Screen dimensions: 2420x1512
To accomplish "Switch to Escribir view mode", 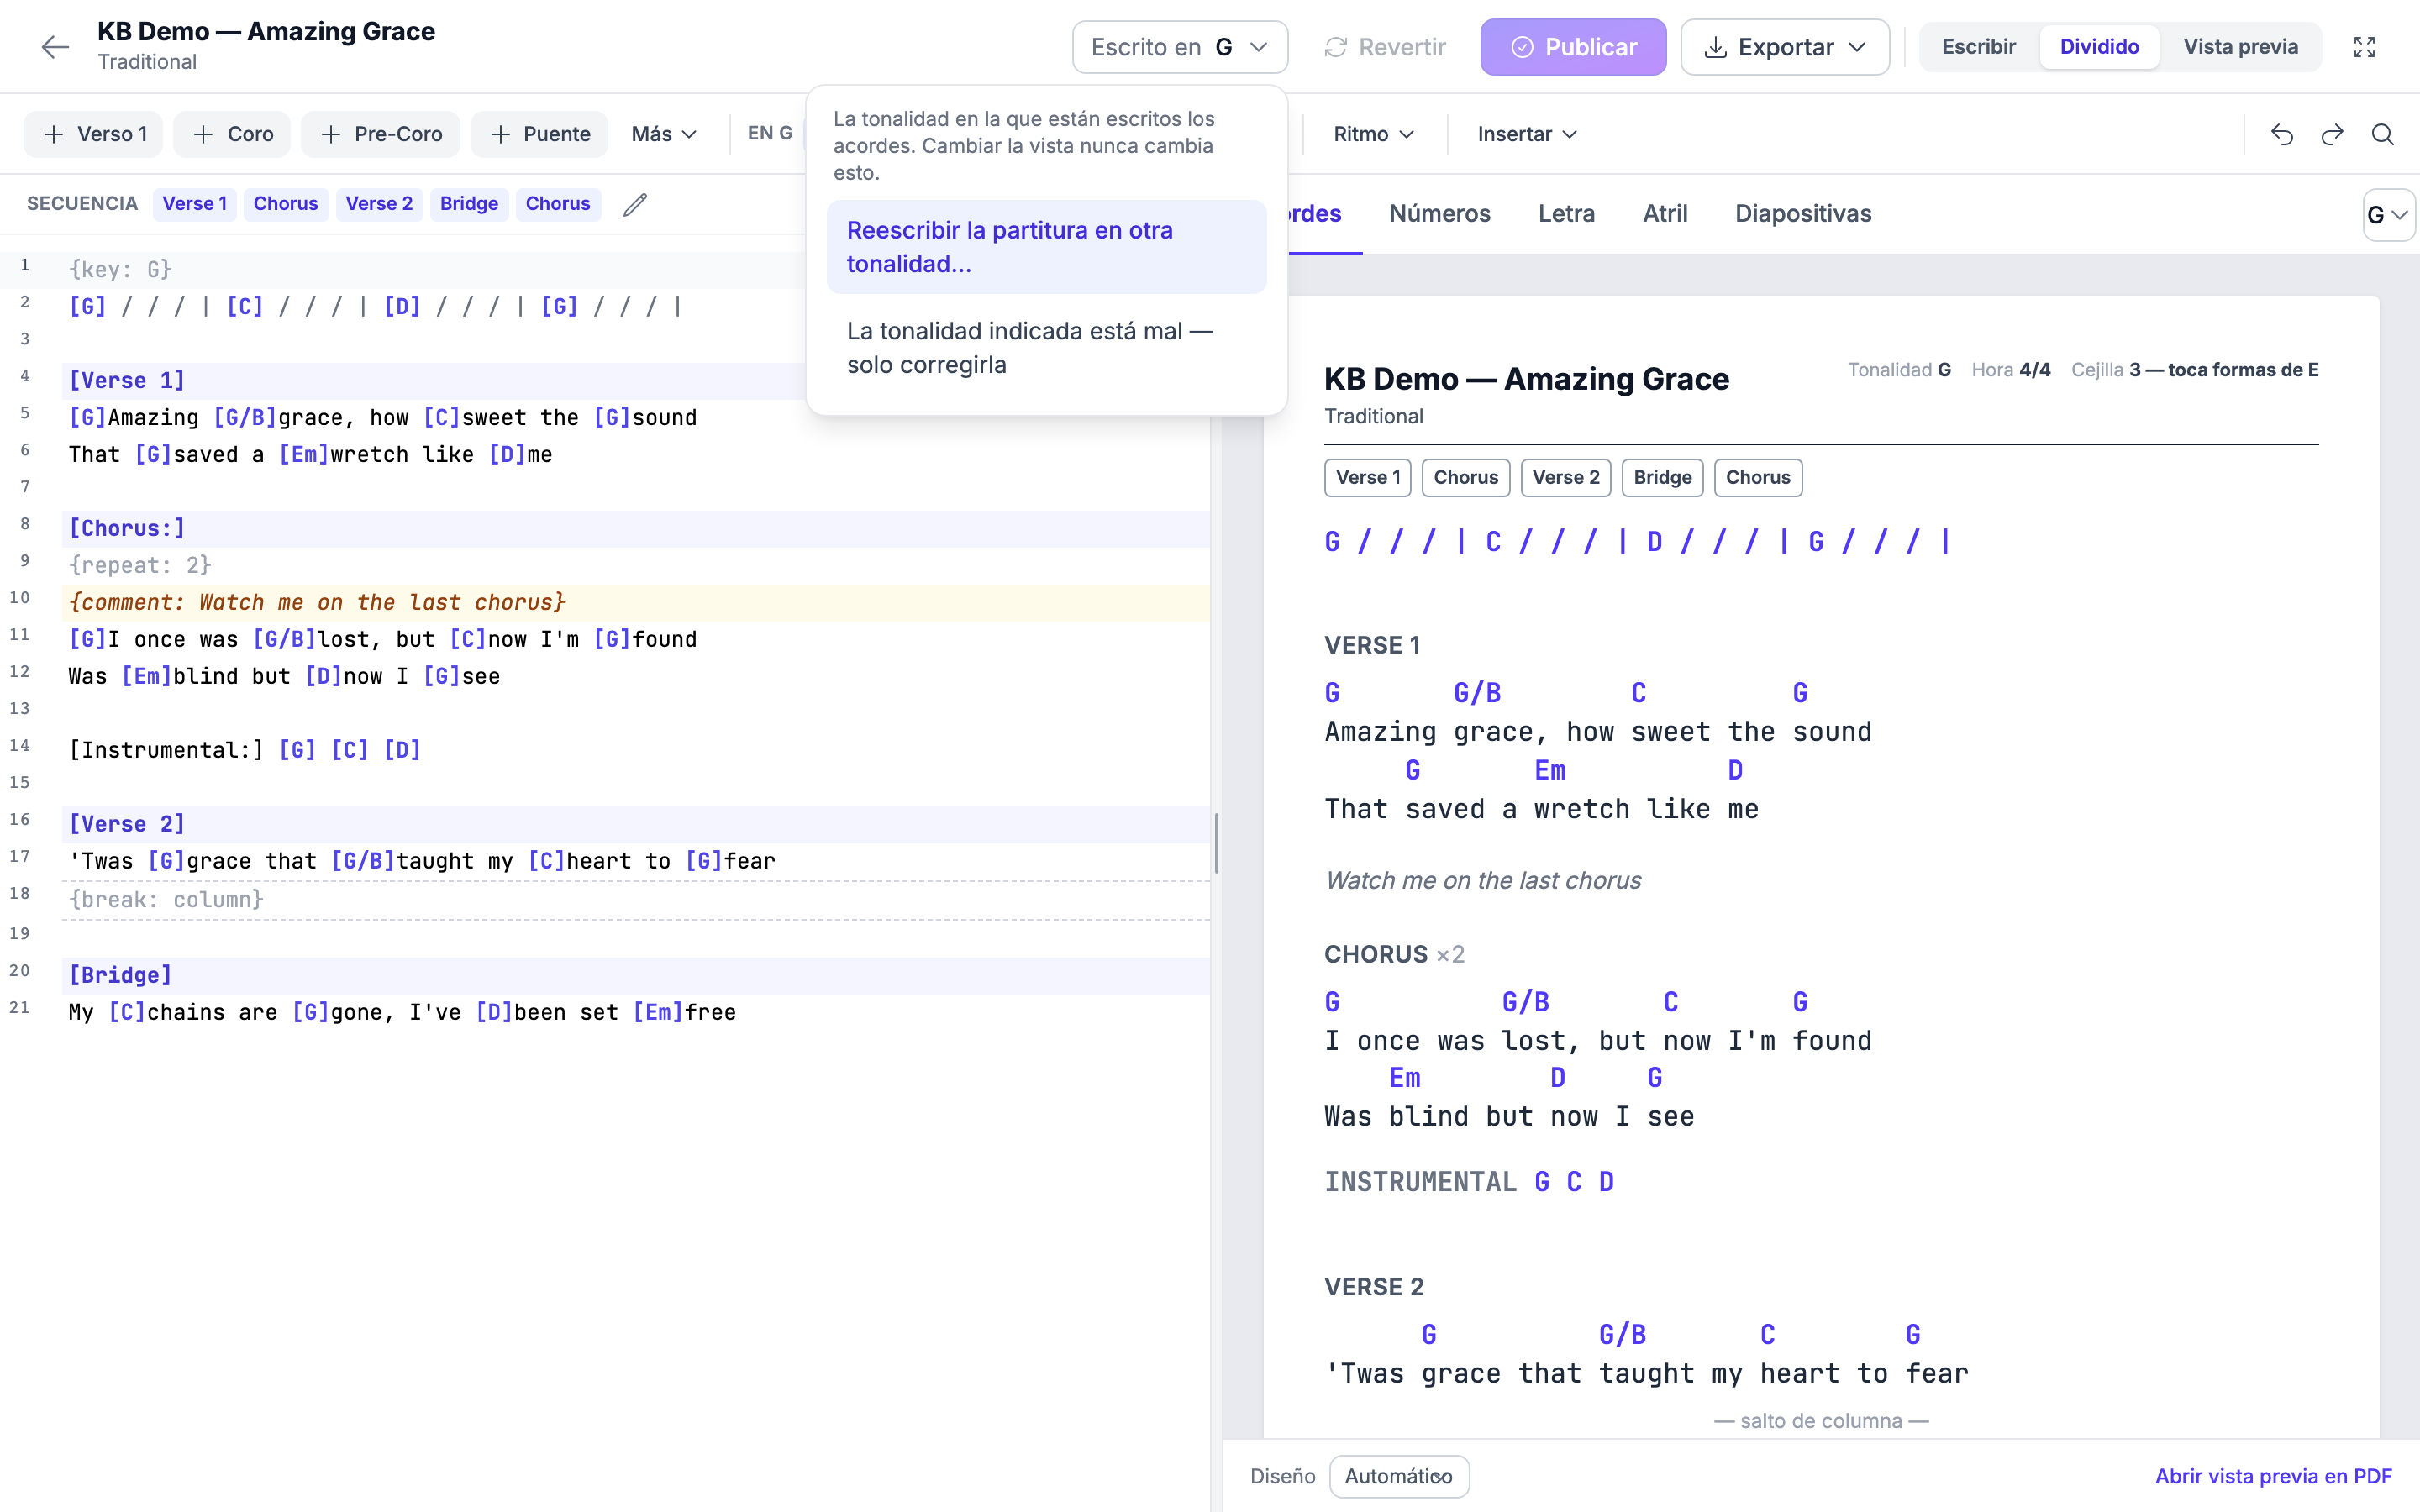I will 1978,47.
